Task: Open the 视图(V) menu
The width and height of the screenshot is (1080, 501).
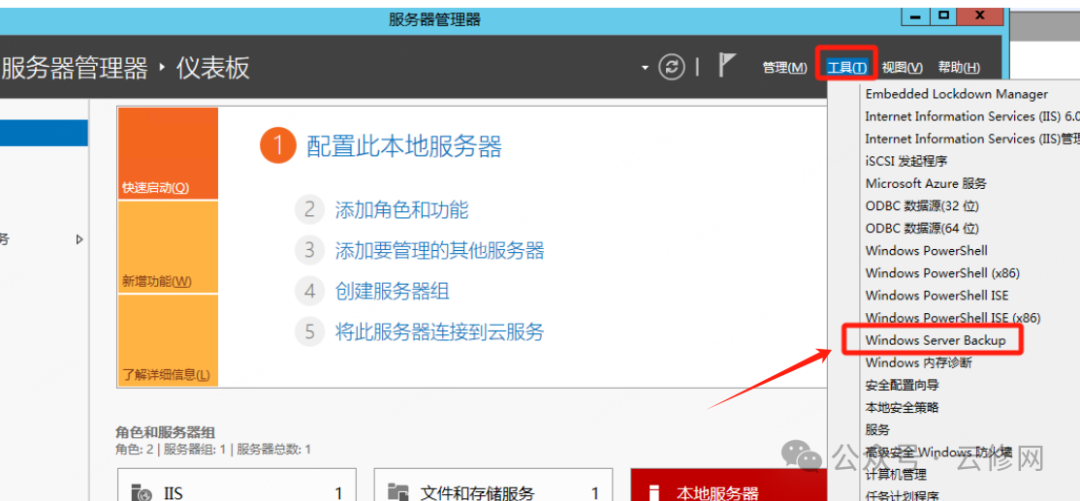Action: [x=902, y=68]
